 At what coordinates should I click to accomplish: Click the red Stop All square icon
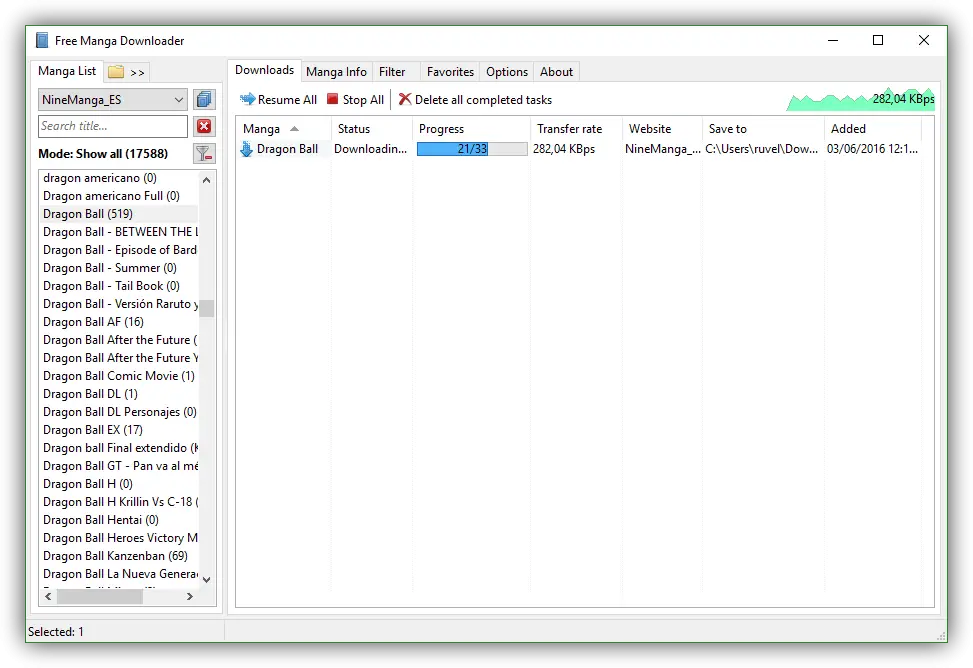point(333,99)
